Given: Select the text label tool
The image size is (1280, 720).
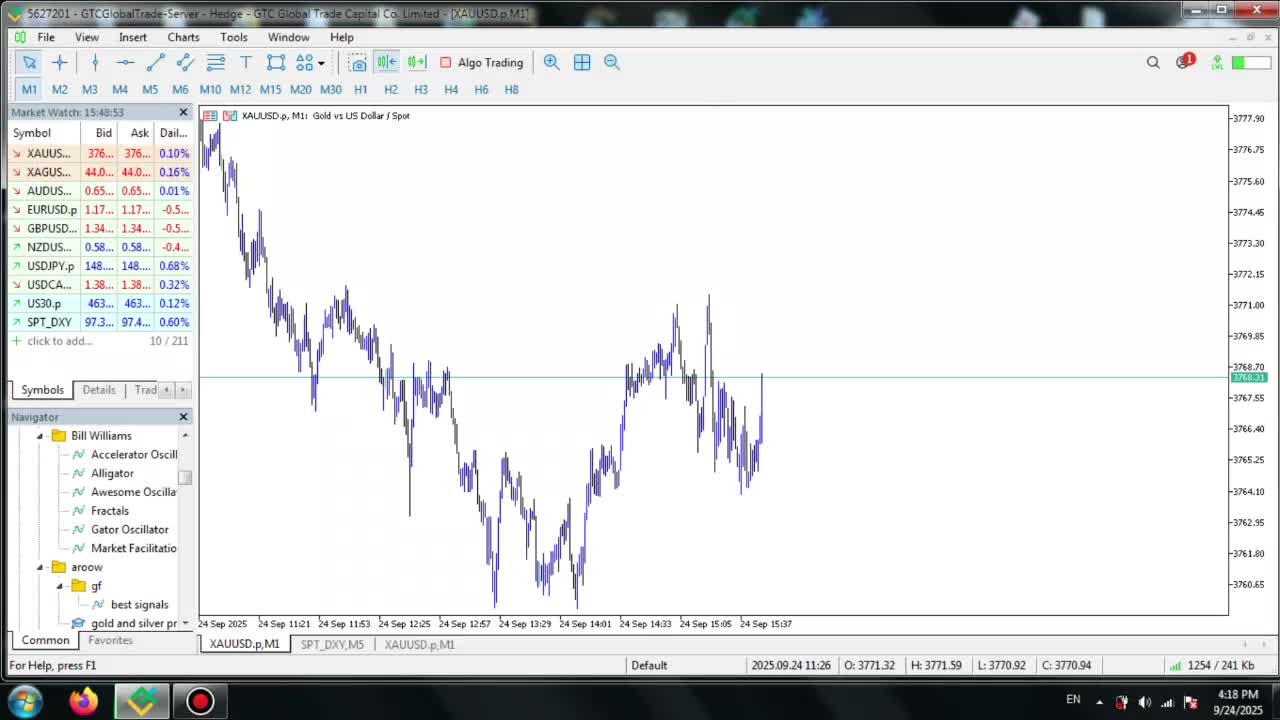Looking at the screenshot, I should [246, 63].
